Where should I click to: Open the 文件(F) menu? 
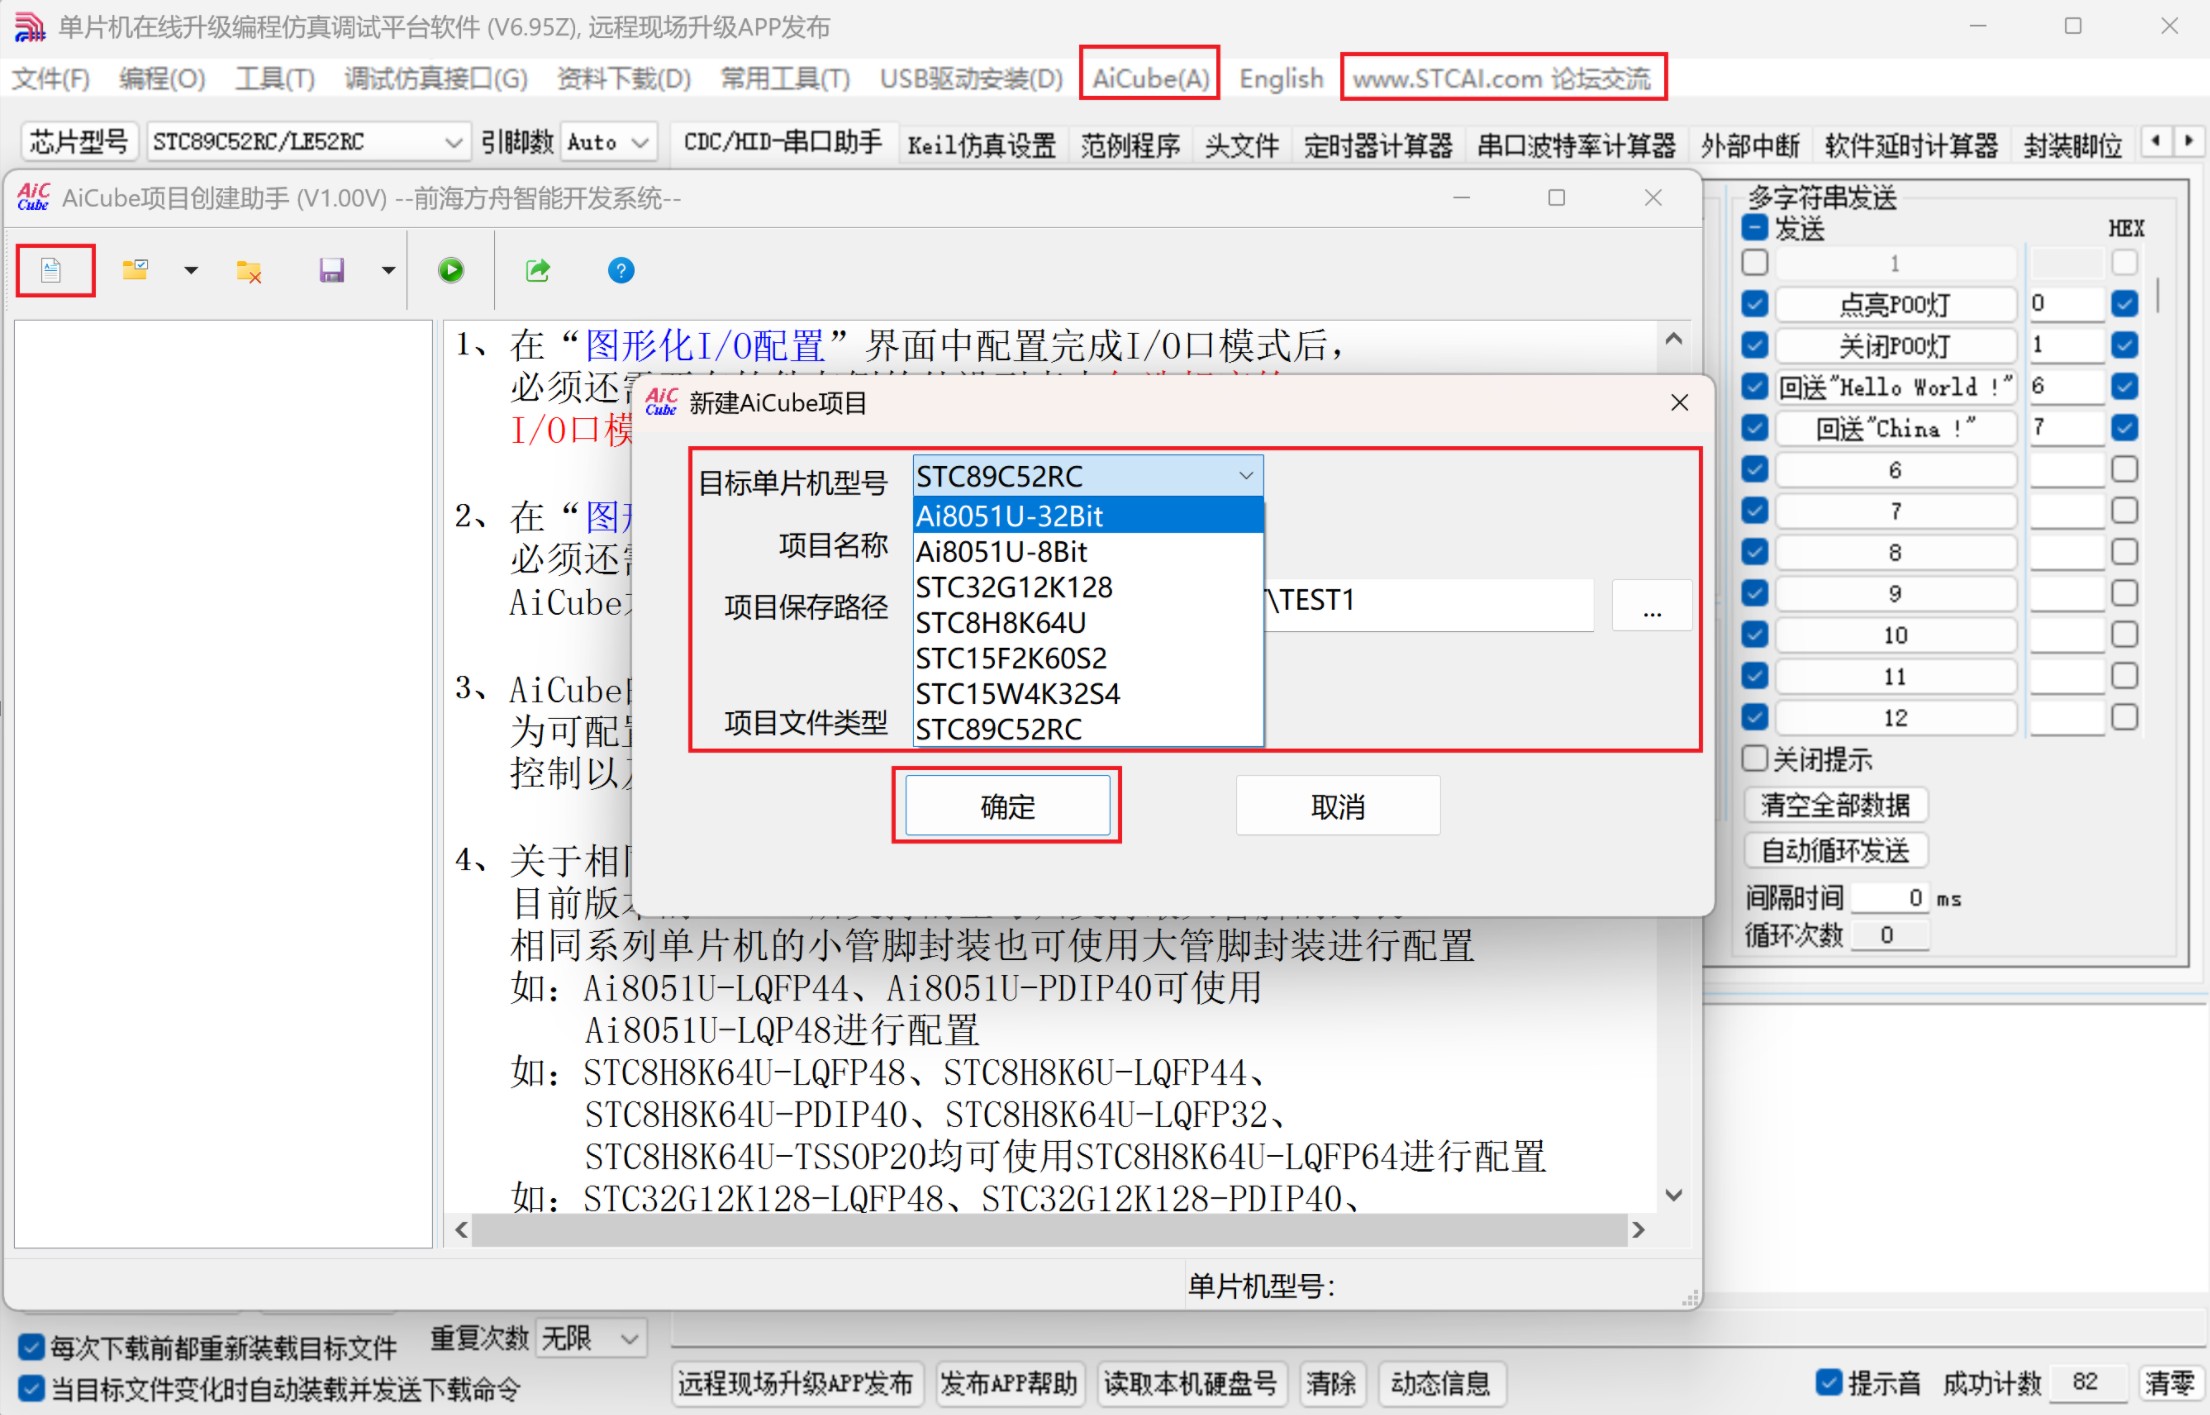pyautogui.click(x=50, y=78)
